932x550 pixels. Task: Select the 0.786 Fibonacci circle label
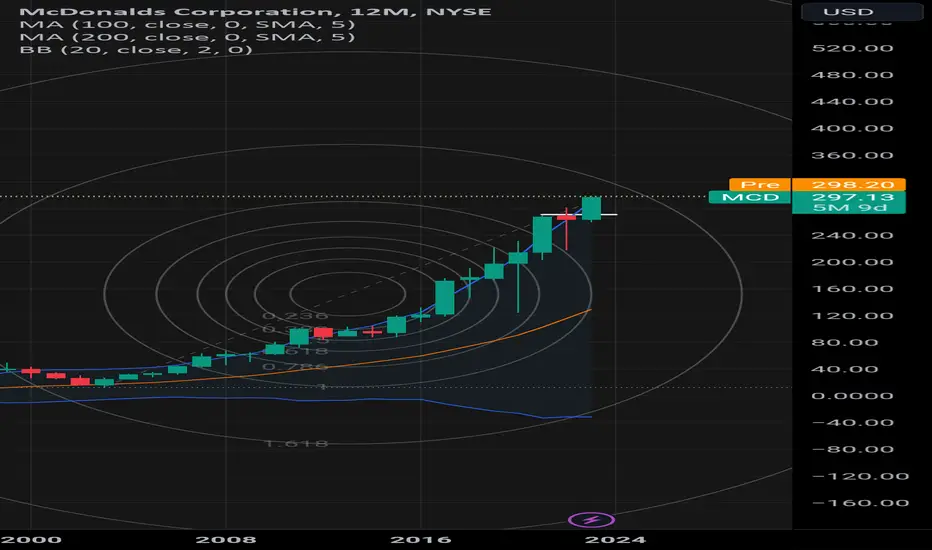[295, 367]
